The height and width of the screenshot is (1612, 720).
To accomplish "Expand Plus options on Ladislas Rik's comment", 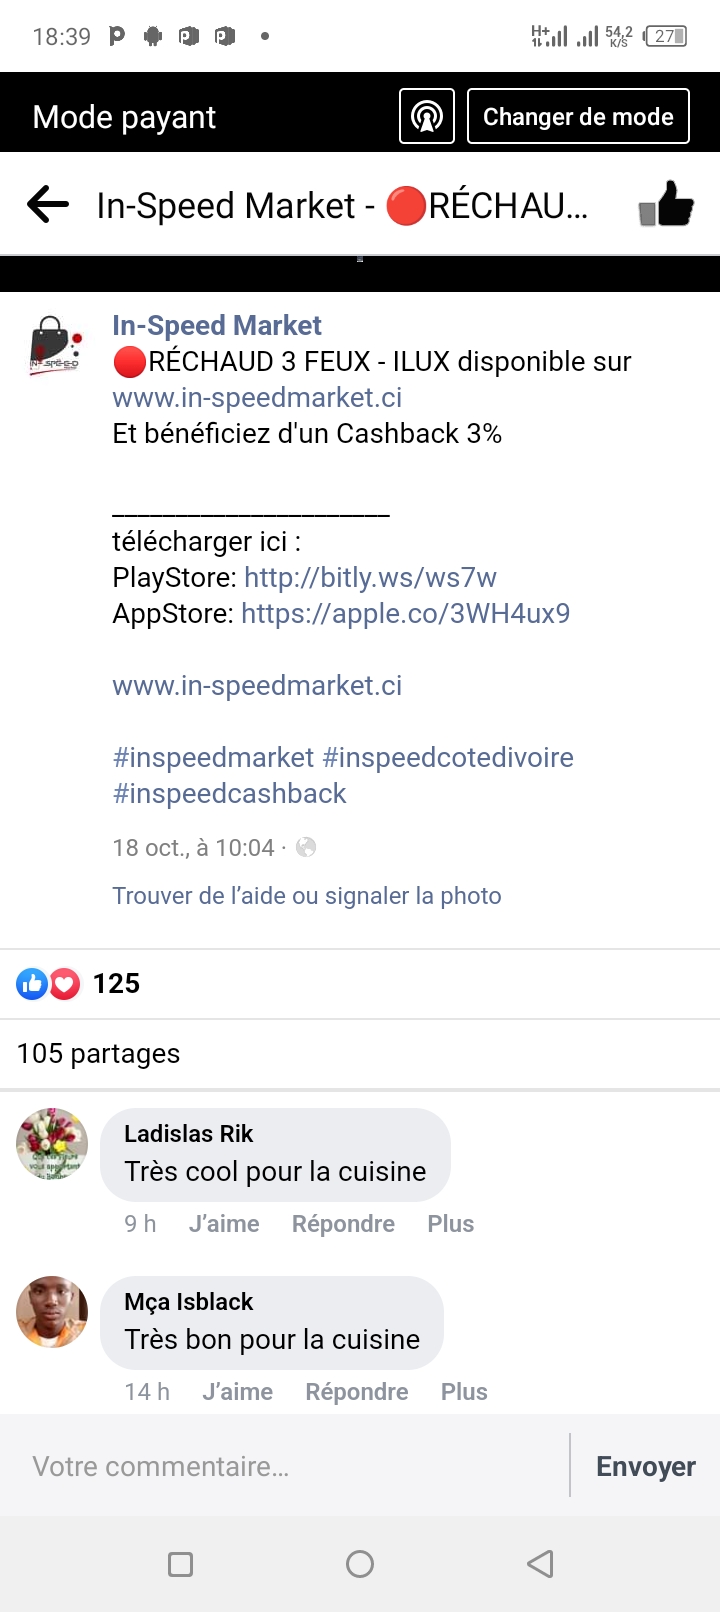I will [x=451, y=1224].
